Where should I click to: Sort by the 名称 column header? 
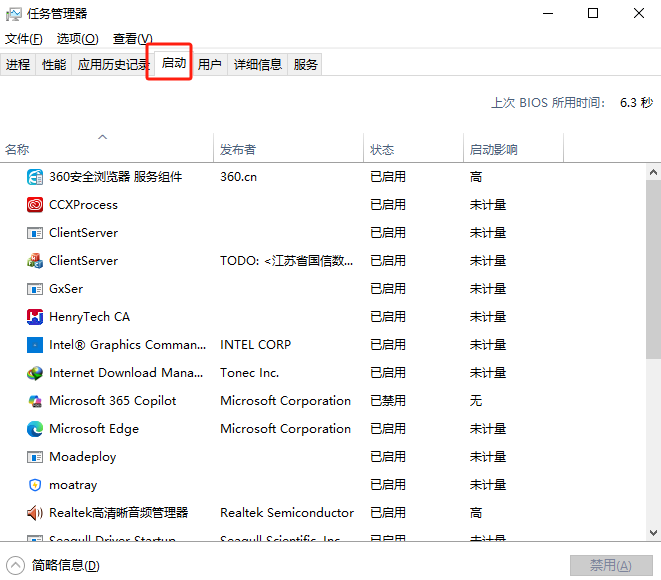107,149
